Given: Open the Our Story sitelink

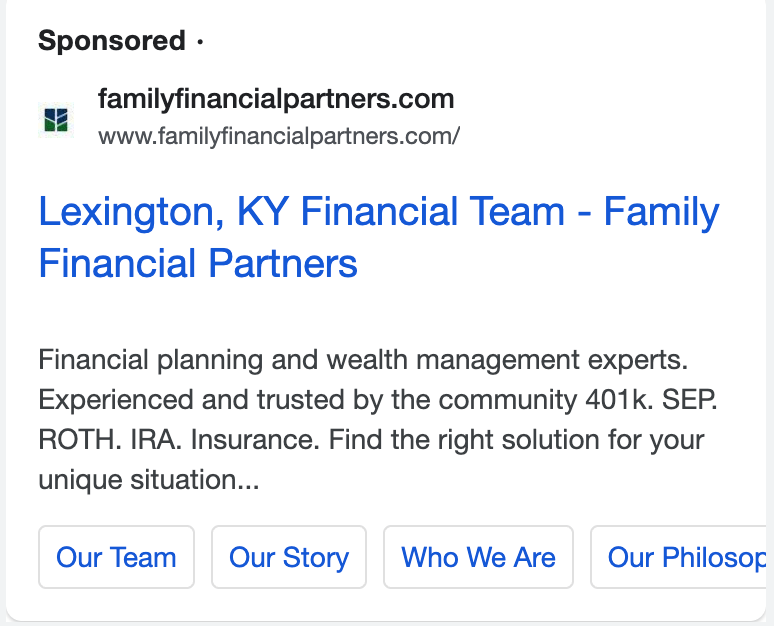Looking at the screenshot, I should [289, 557].
